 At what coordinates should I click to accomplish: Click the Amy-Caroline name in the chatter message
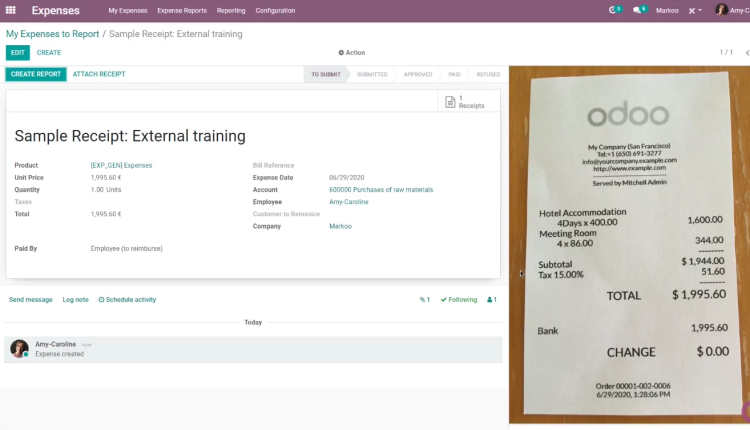(x=55, y=344)
